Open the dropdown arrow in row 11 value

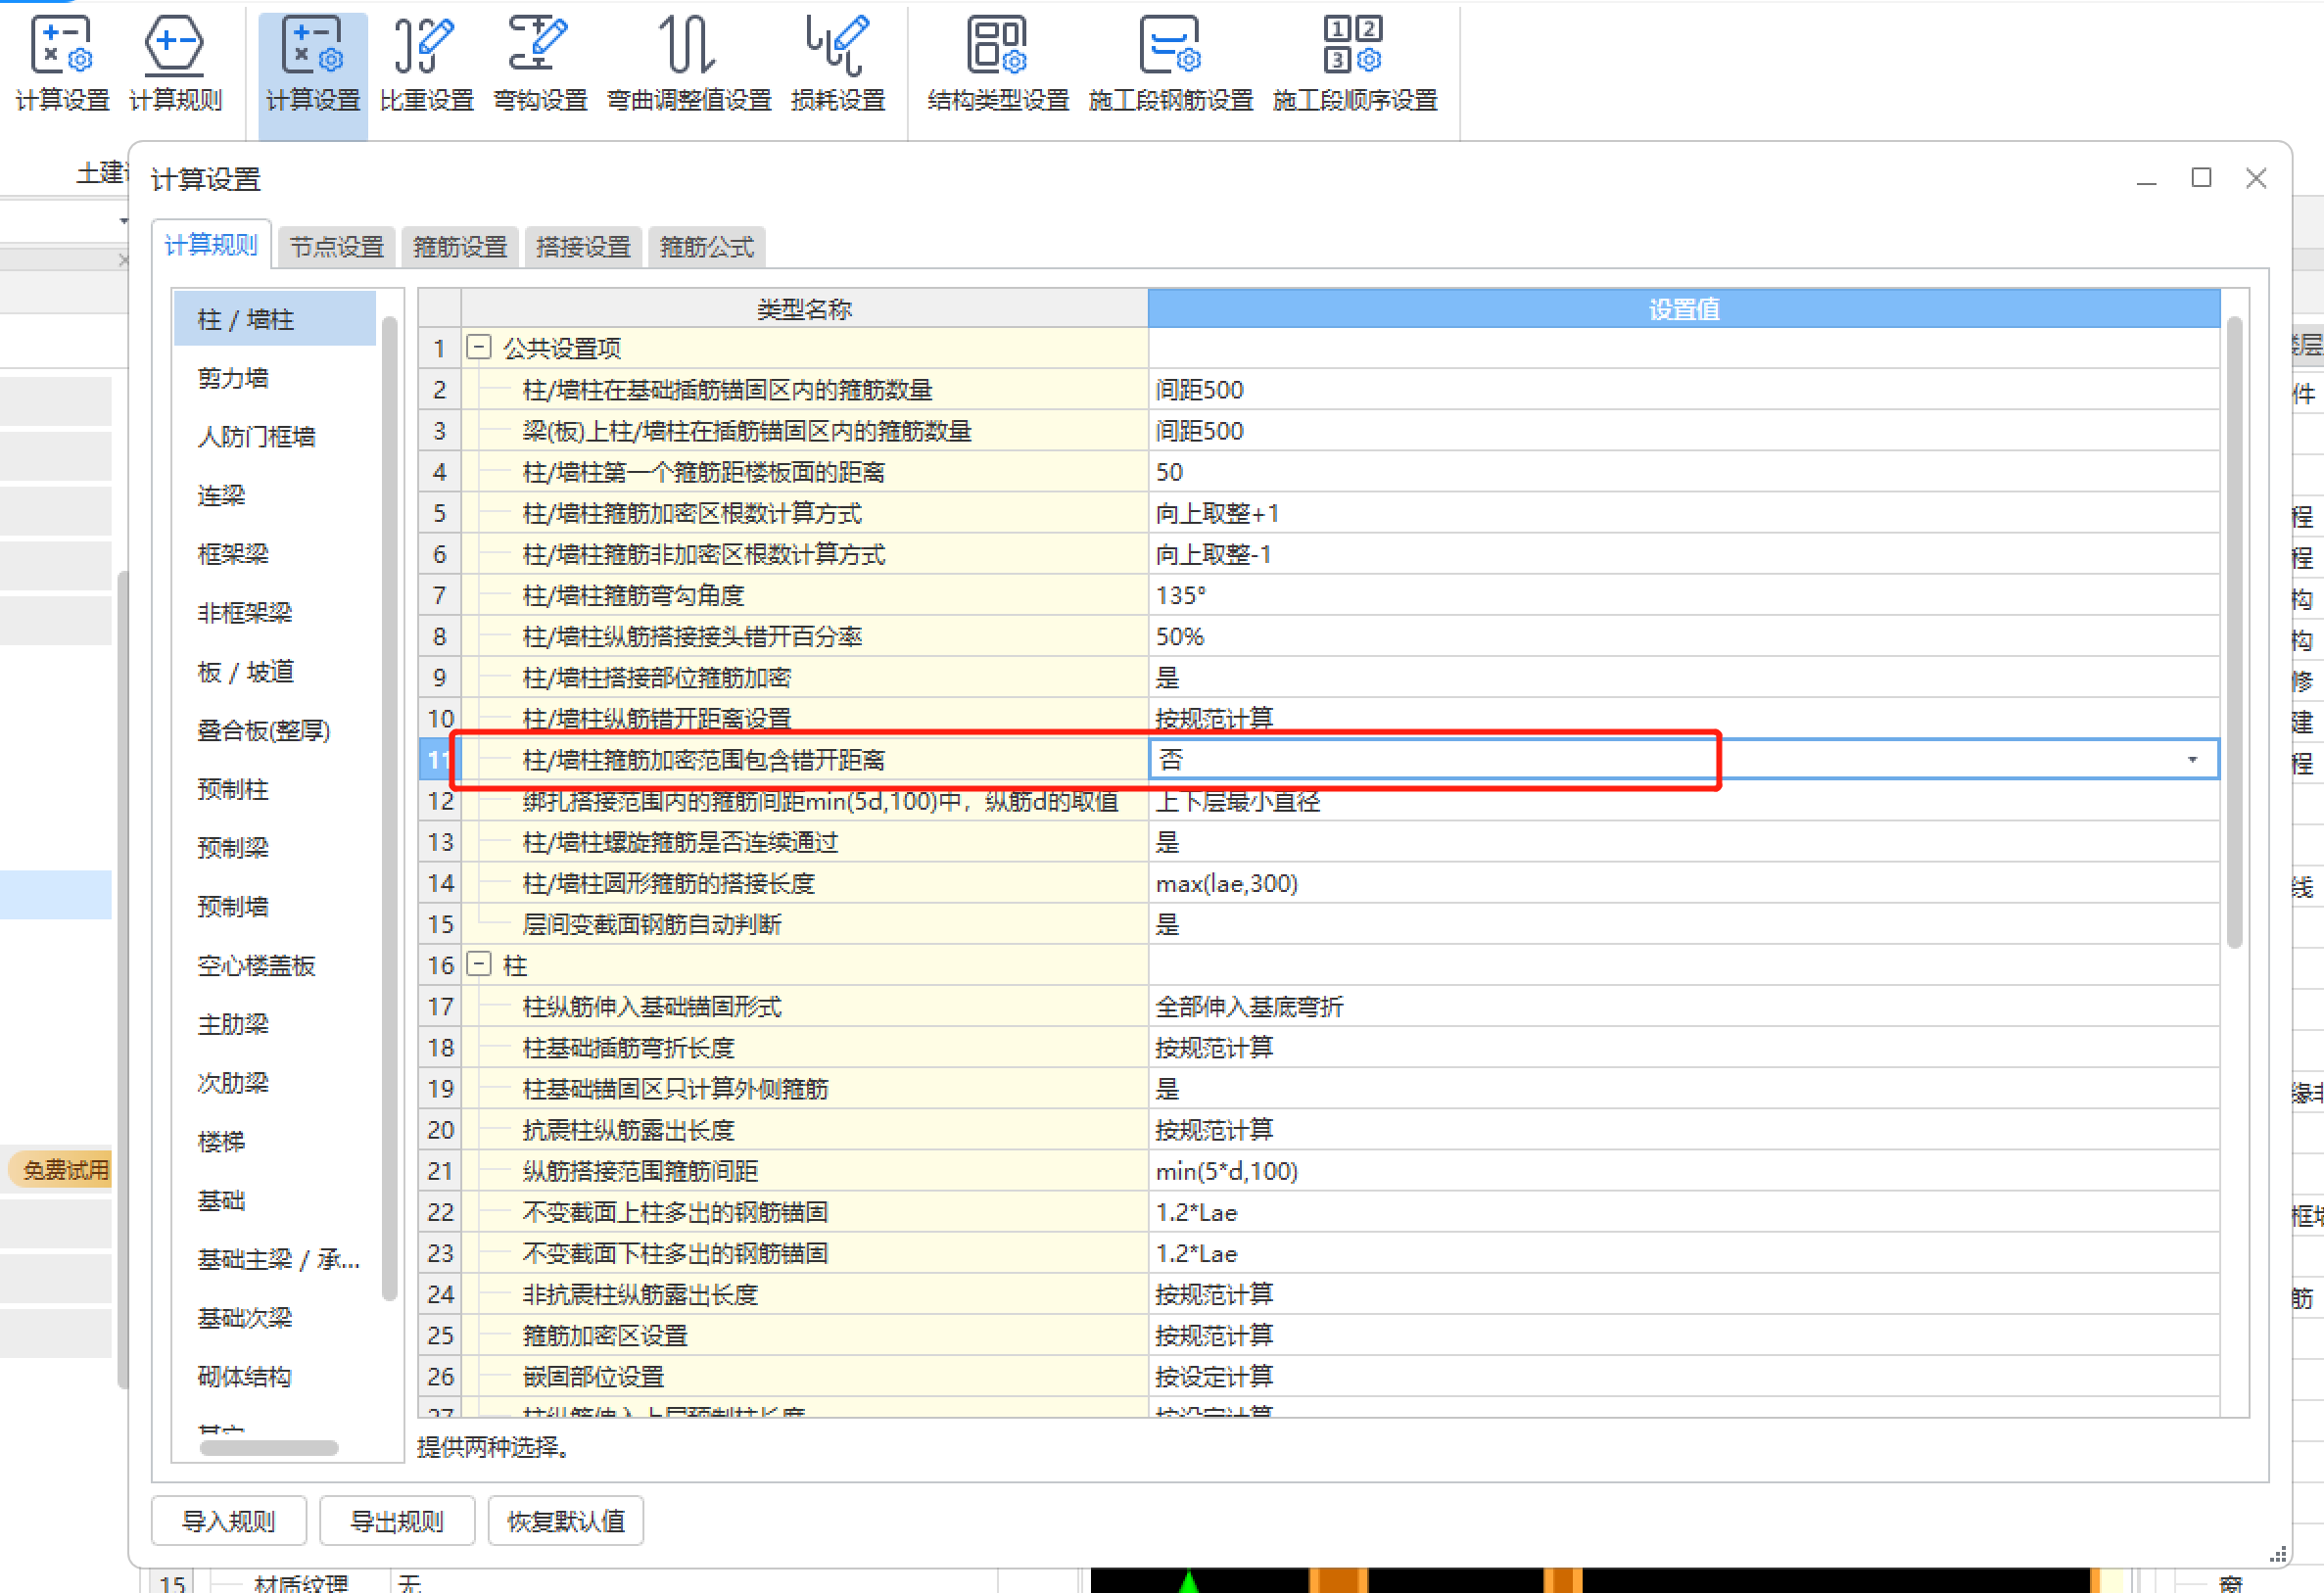pyautogui.click(x=2192, y=760)
